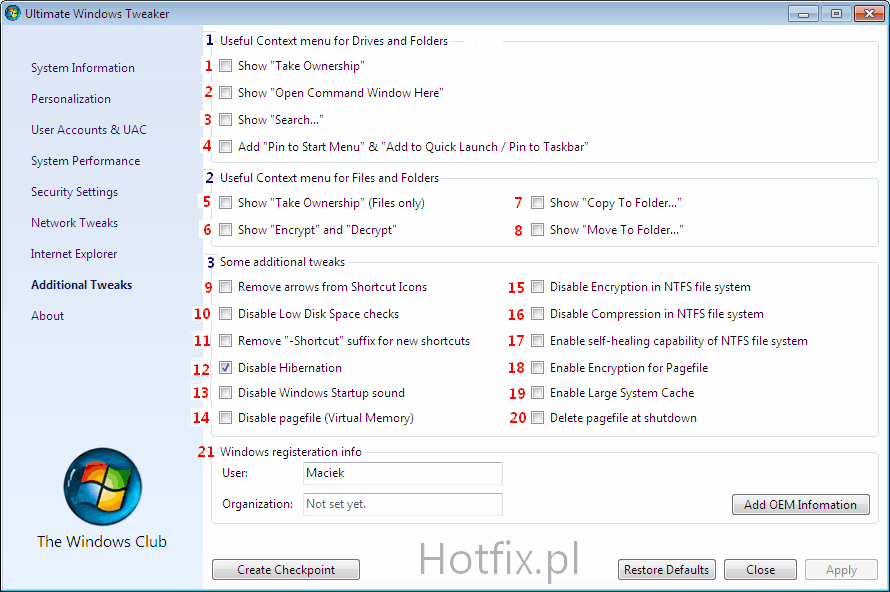Viewport: 890px width, 592px height.
Task: Click the Restore Defaults button
Action: [x=666, y=570]
